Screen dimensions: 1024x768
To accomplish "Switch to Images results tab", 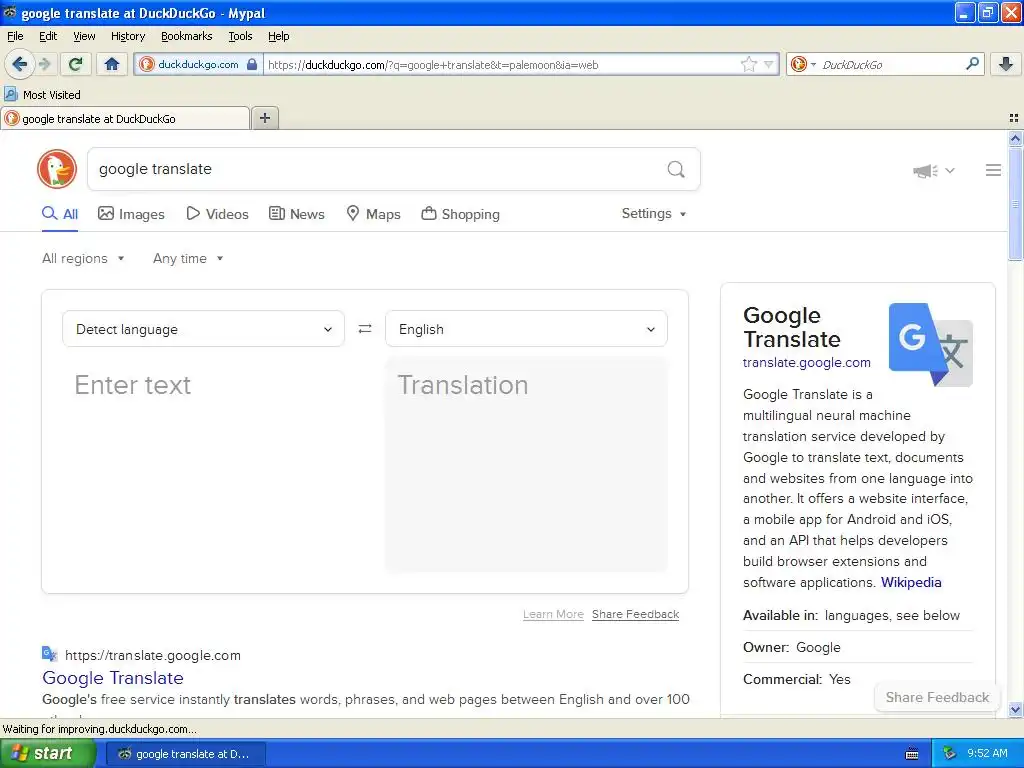I will [x=131, y=214].
